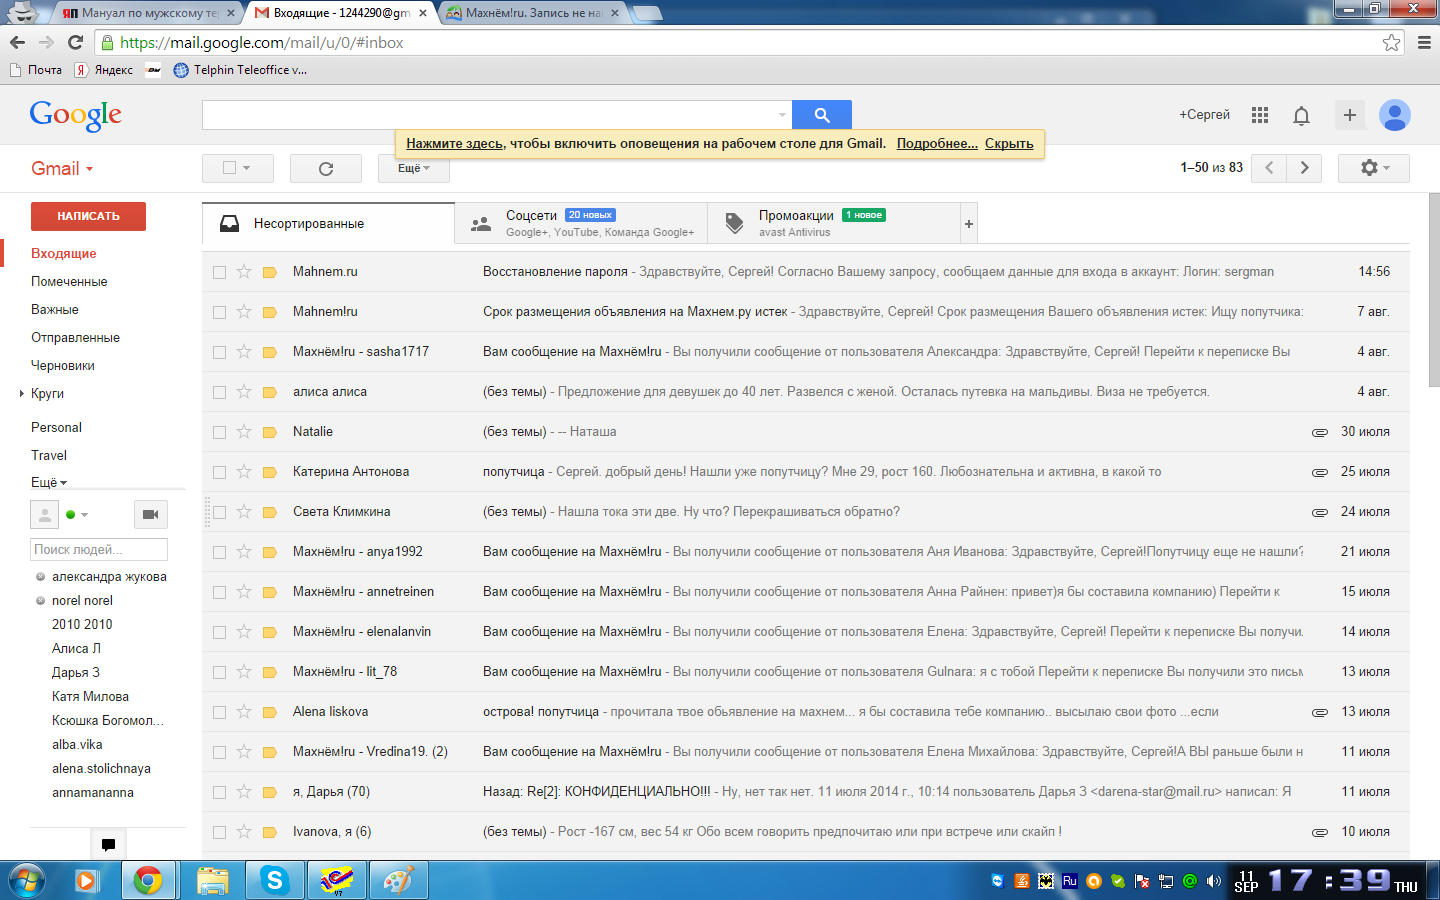Toggle importance marker on Света Климкина email
Viewport: 1440px width, 900px height.
click(x=269, y=512)
